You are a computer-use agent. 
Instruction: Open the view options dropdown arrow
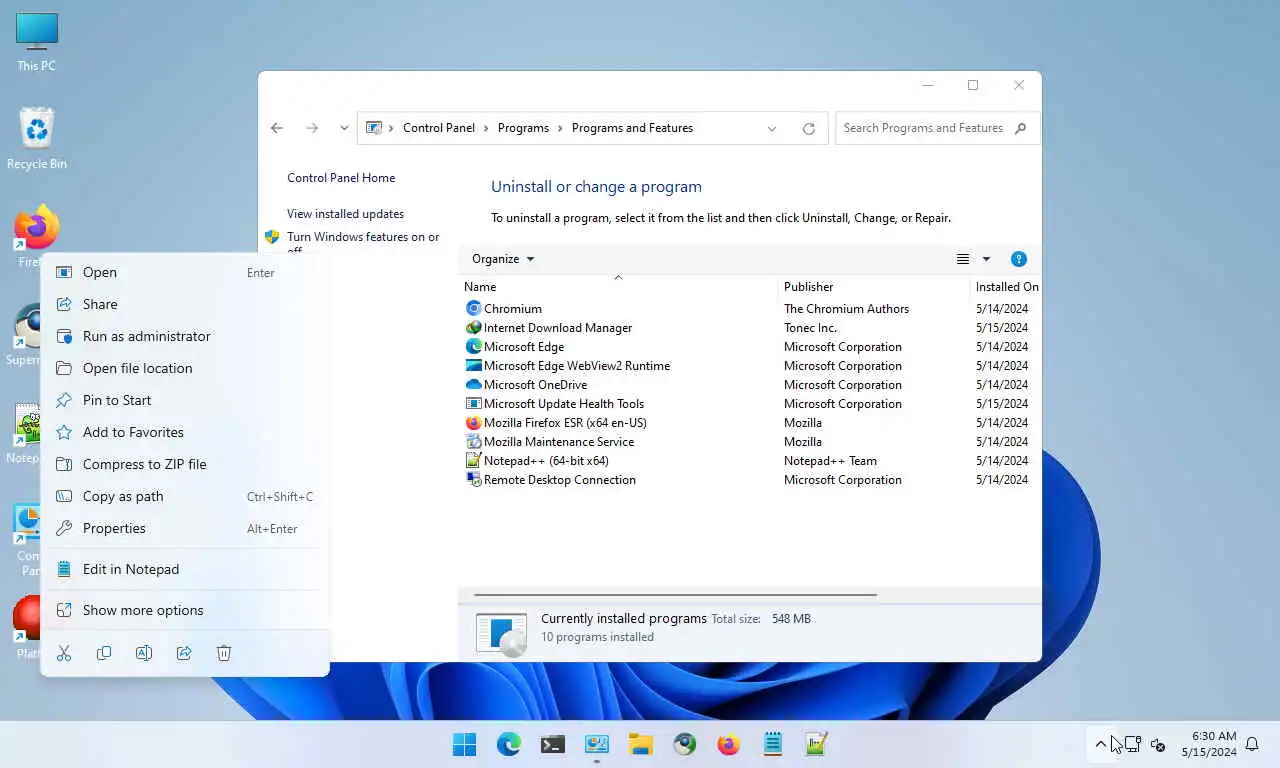click(x=986, y=259)
